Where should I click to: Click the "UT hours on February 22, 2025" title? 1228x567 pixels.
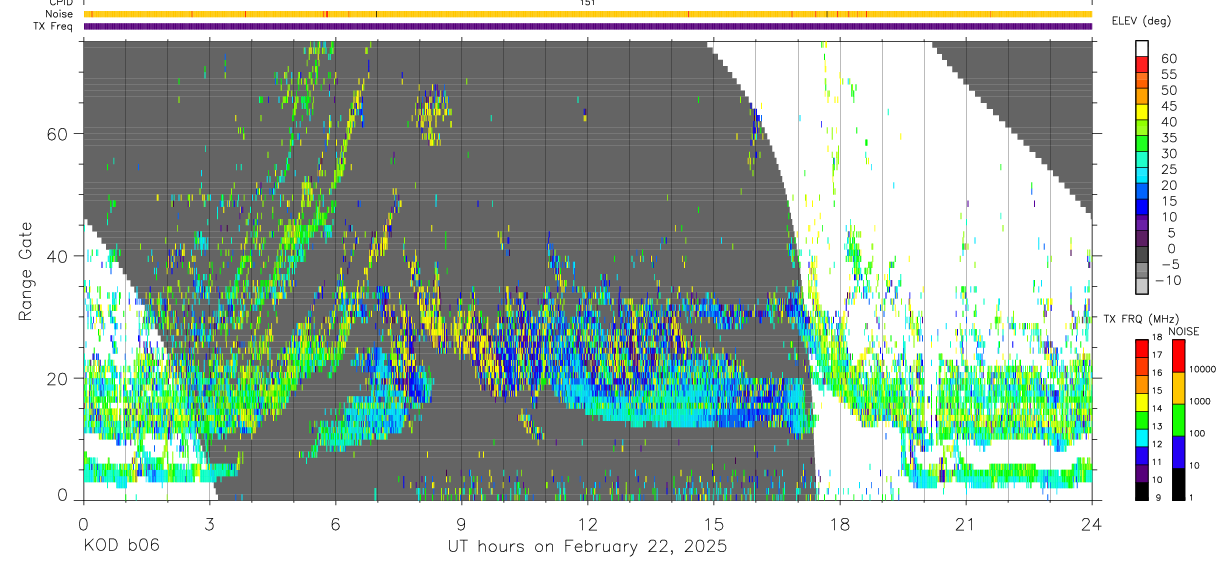point(587,547)
